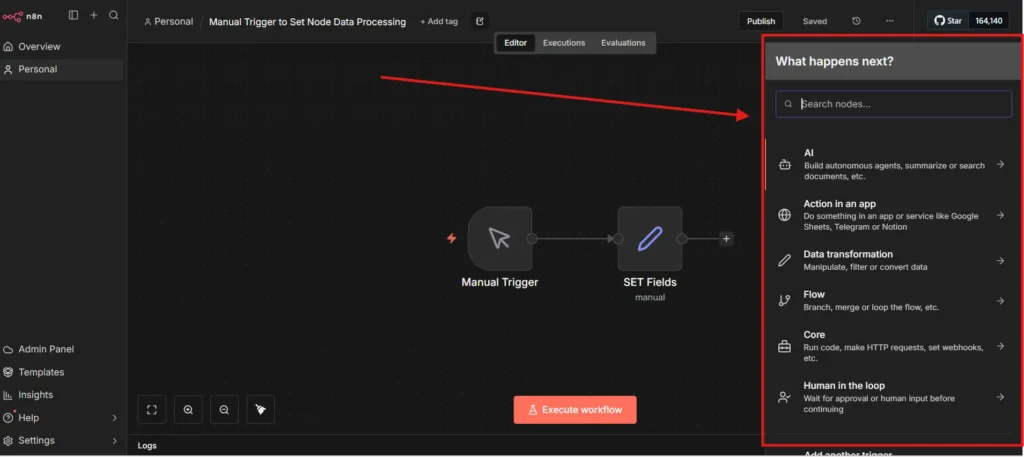
Task: Select the SET Fields node
Action: [x=650, y=239]
